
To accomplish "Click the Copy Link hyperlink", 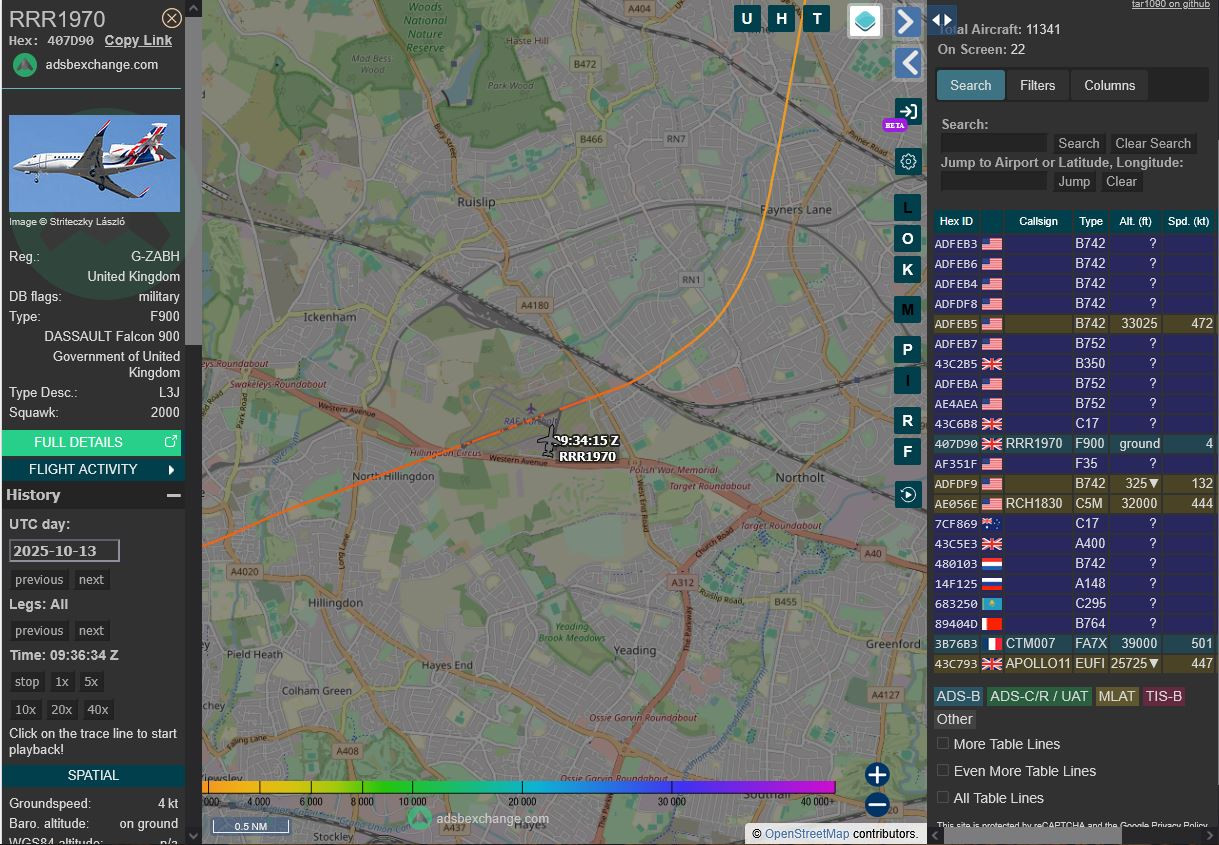I will (138, 40).
